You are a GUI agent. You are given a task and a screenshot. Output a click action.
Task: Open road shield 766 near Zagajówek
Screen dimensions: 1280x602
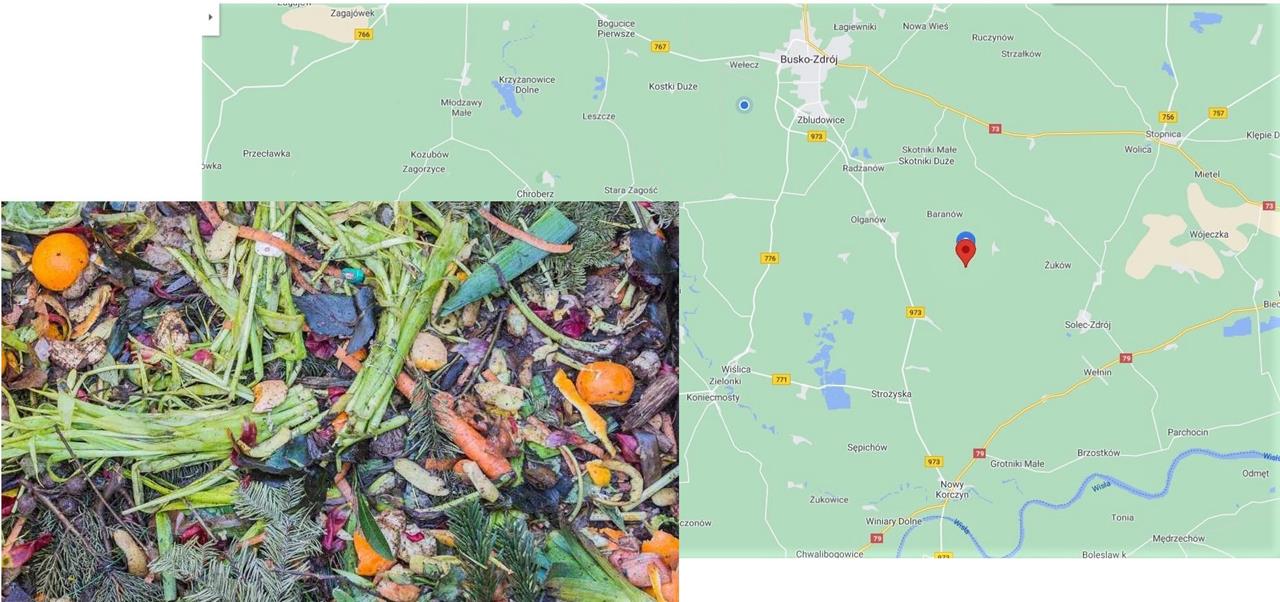pos(364,34)
